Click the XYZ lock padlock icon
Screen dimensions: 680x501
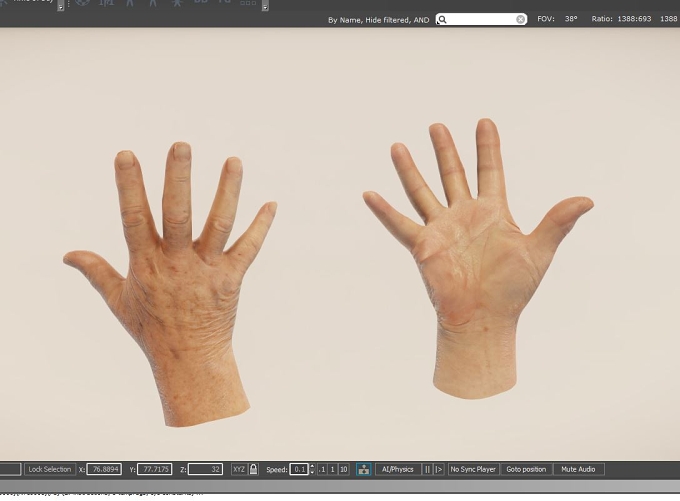[254, 469]
